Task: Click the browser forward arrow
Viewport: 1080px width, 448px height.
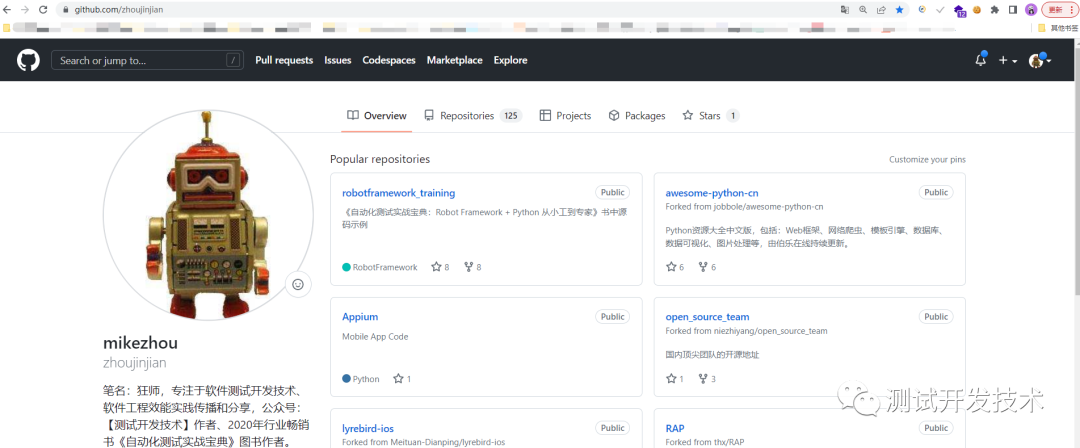Action: (25, 10)
